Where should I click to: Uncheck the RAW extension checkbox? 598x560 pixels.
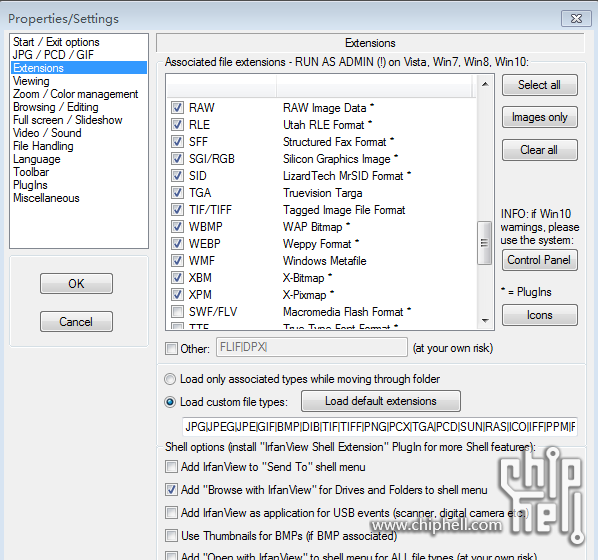(177, 108)
